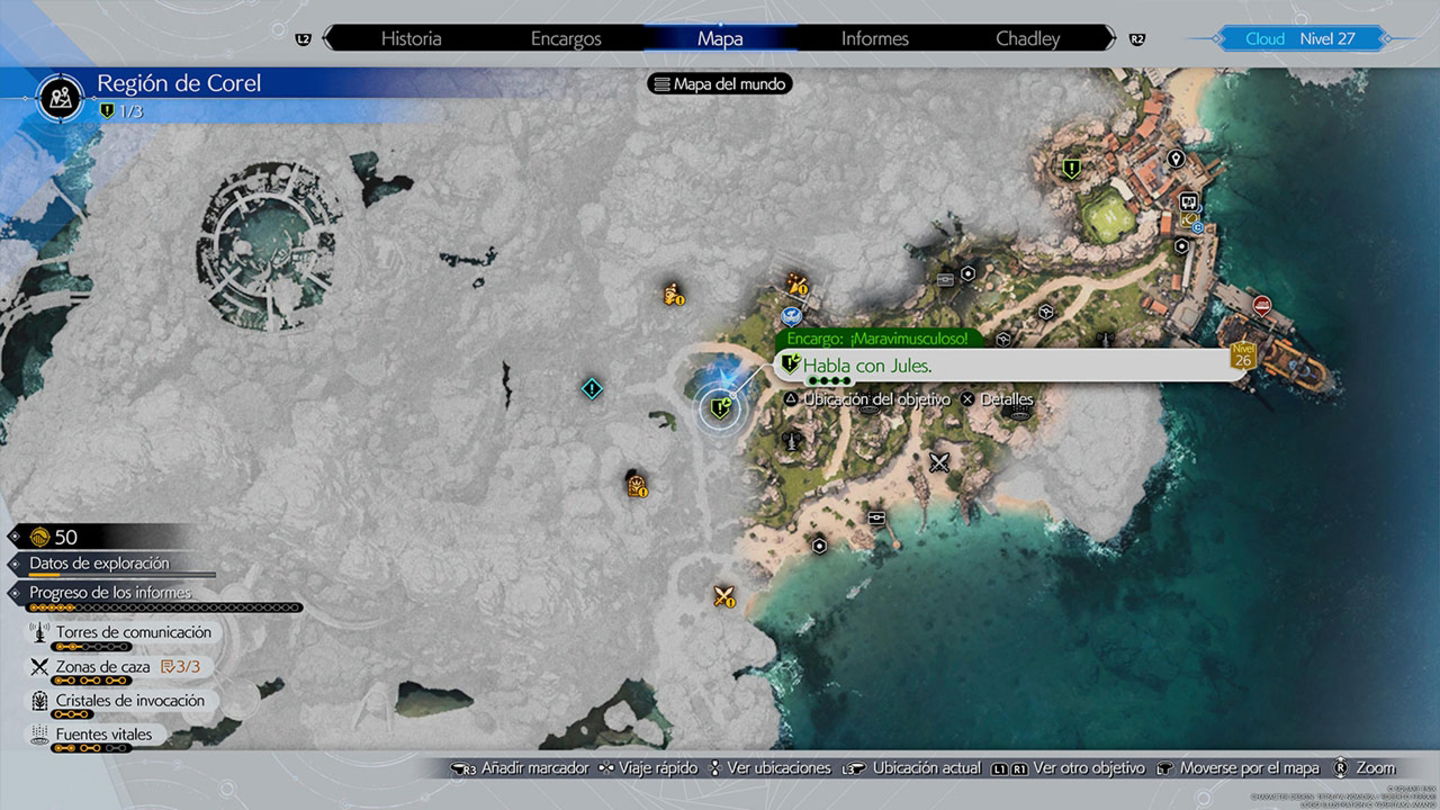Click the Región de Corel title
This screenshot has height=810, width=1440.
(x=179, y=83)
